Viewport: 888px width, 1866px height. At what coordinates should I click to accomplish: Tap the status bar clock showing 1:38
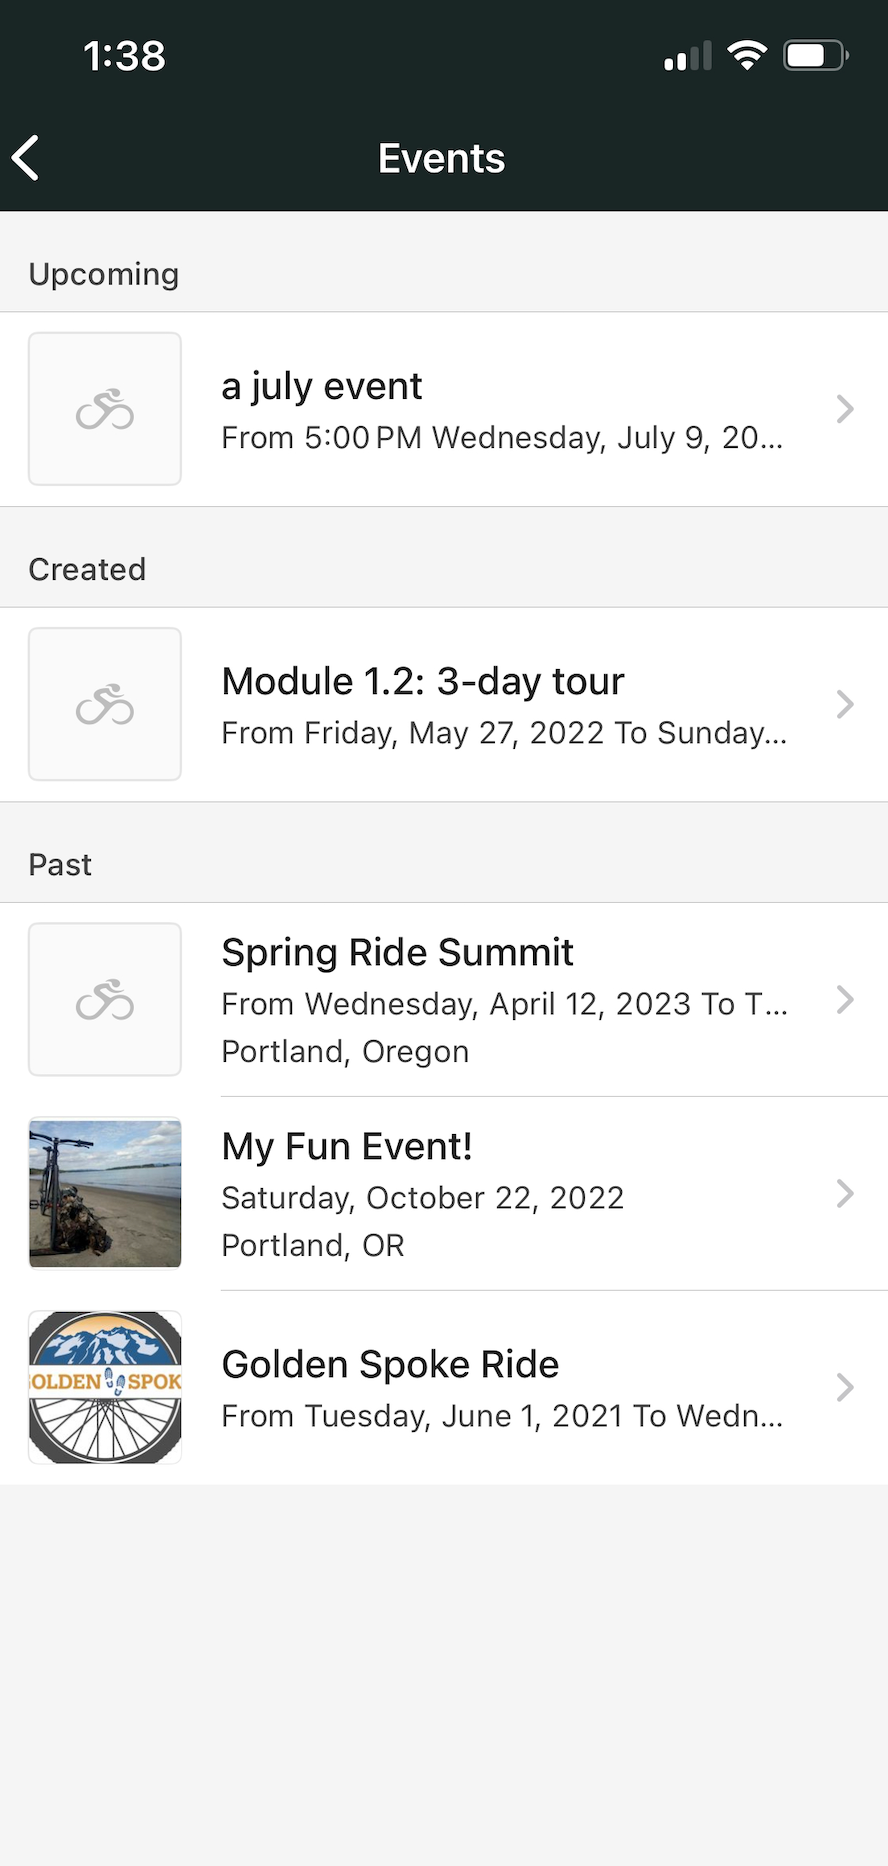(x=125, y=56)
